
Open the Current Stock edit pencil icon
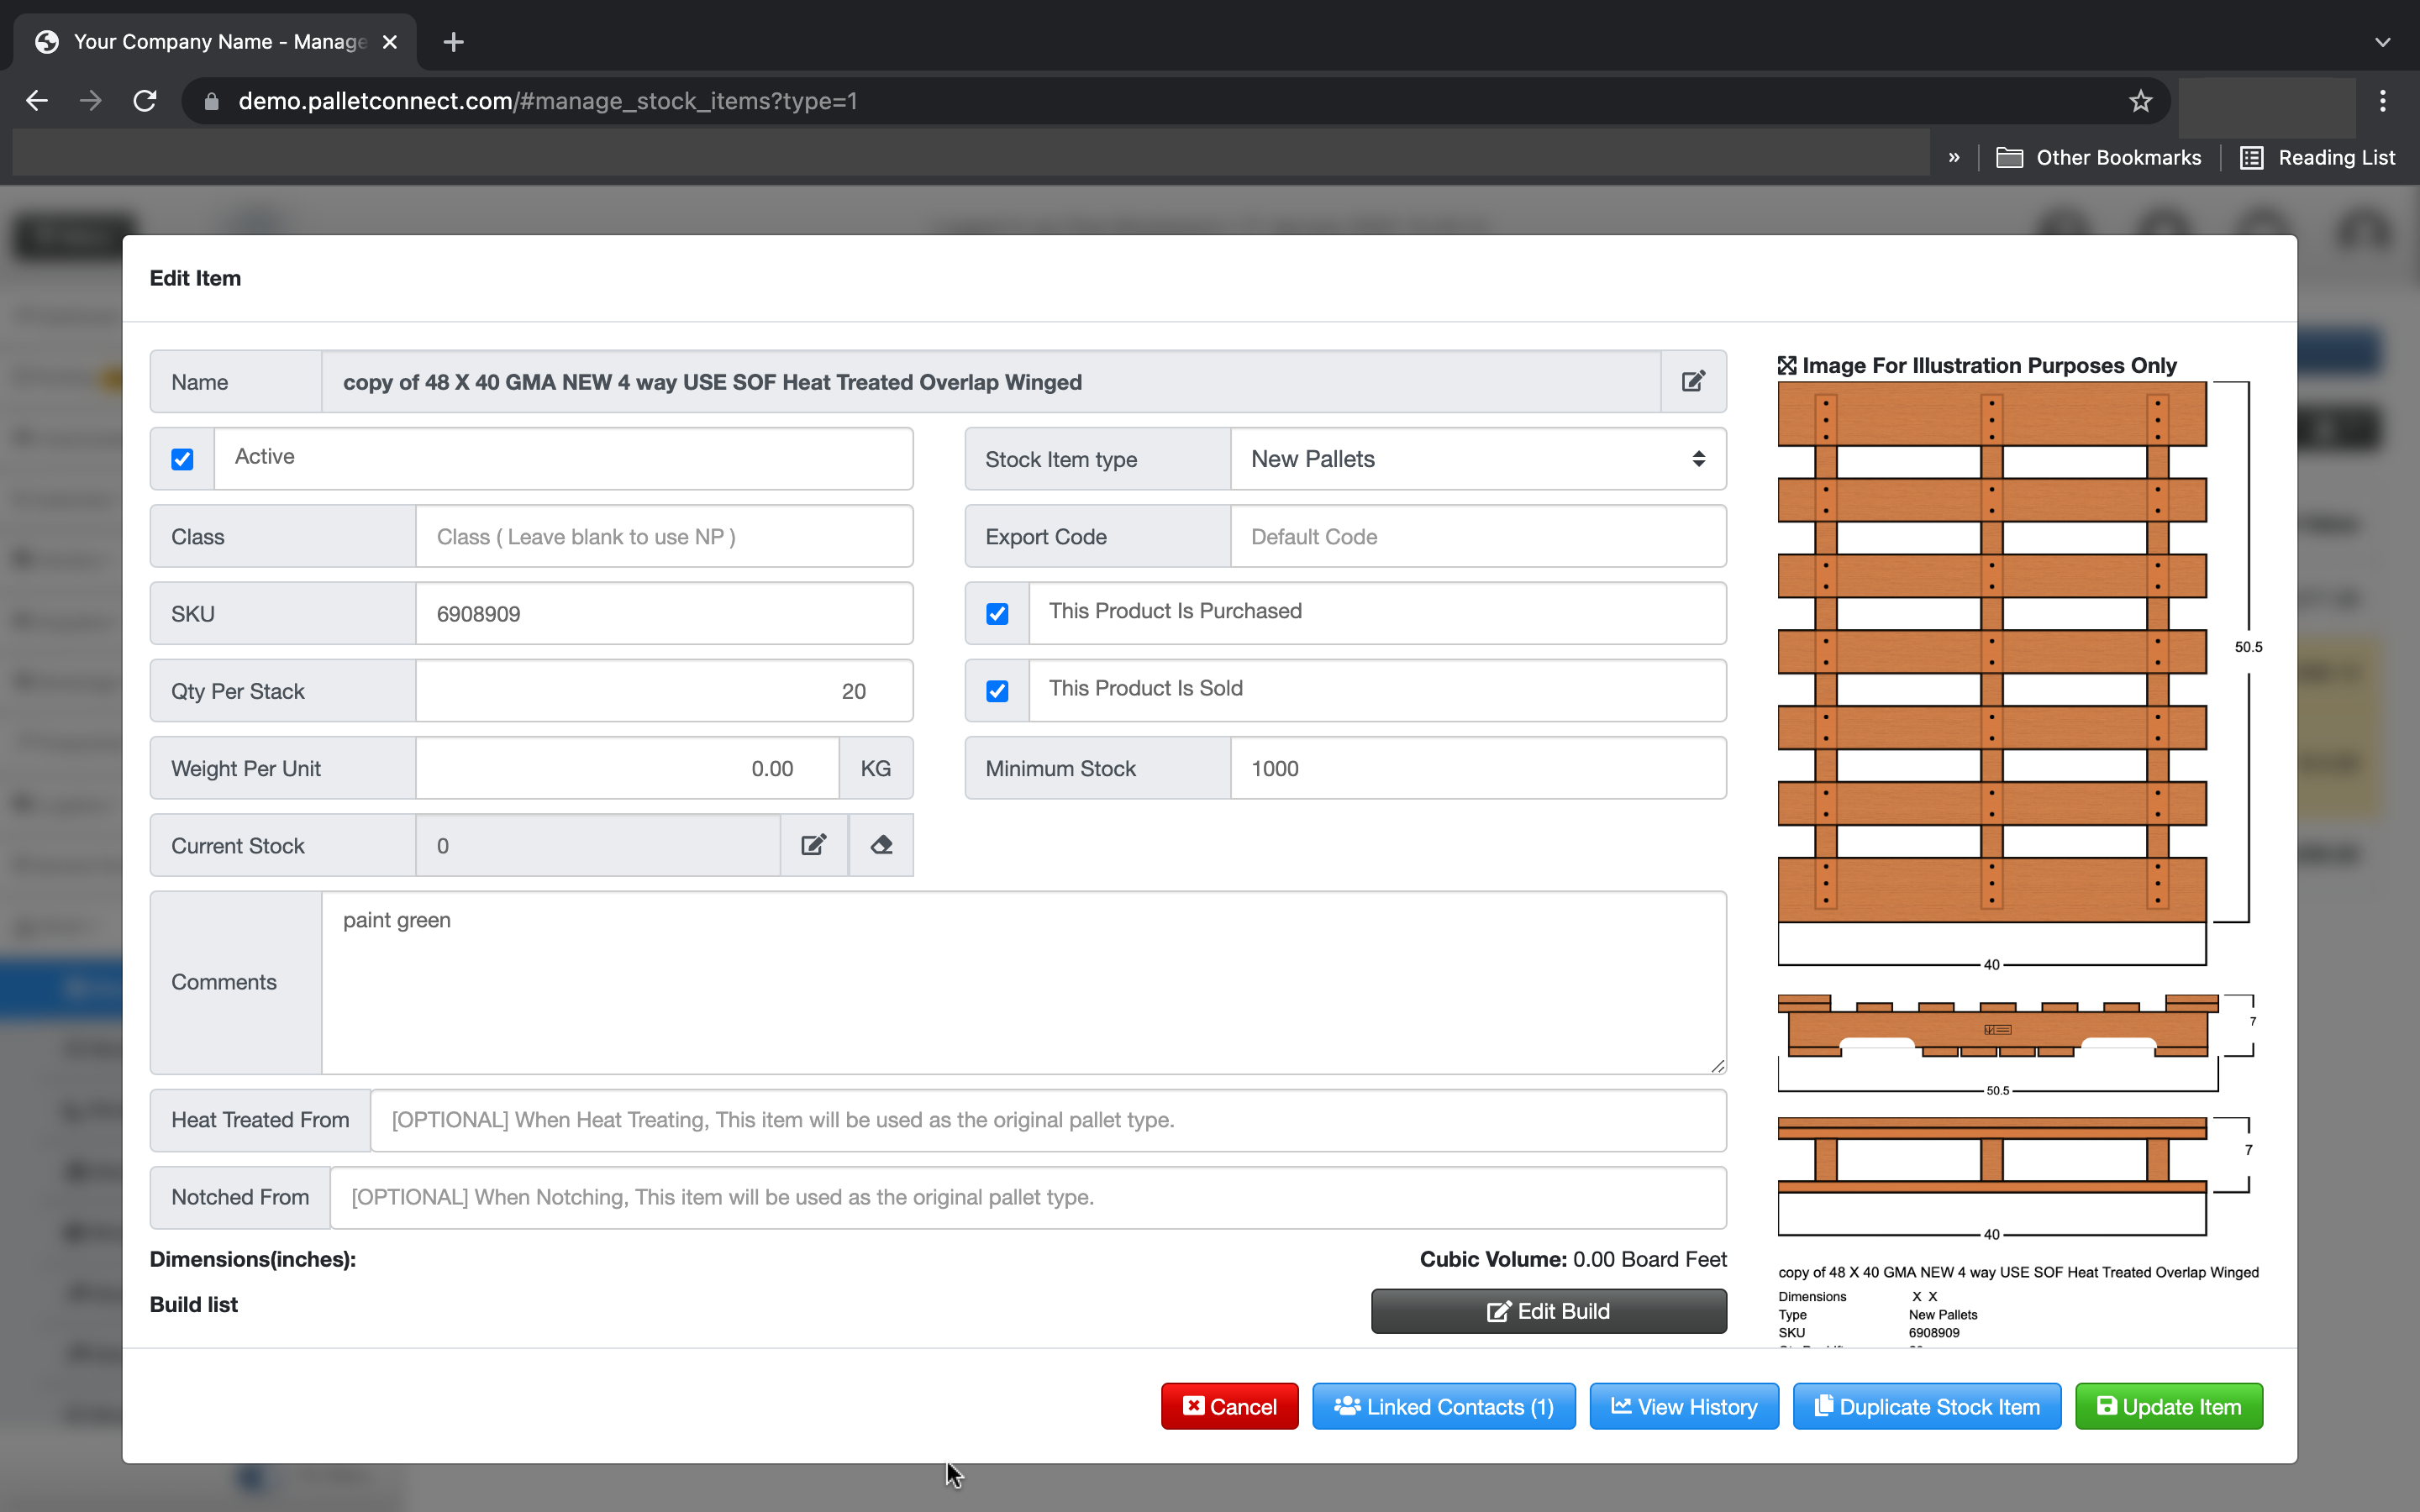(814, 845)
